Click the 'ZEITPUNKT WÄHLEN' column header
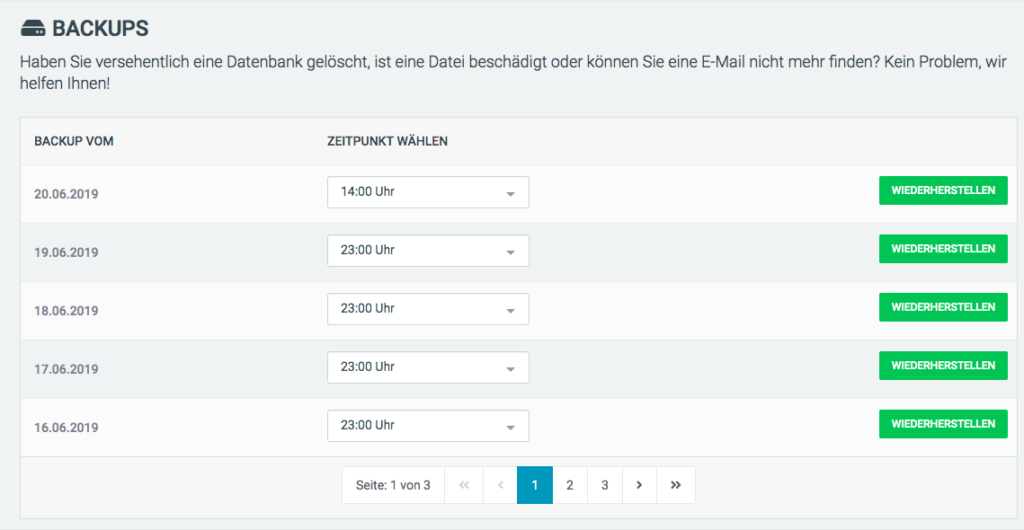The image size is (1024, 530). point(387,141)
